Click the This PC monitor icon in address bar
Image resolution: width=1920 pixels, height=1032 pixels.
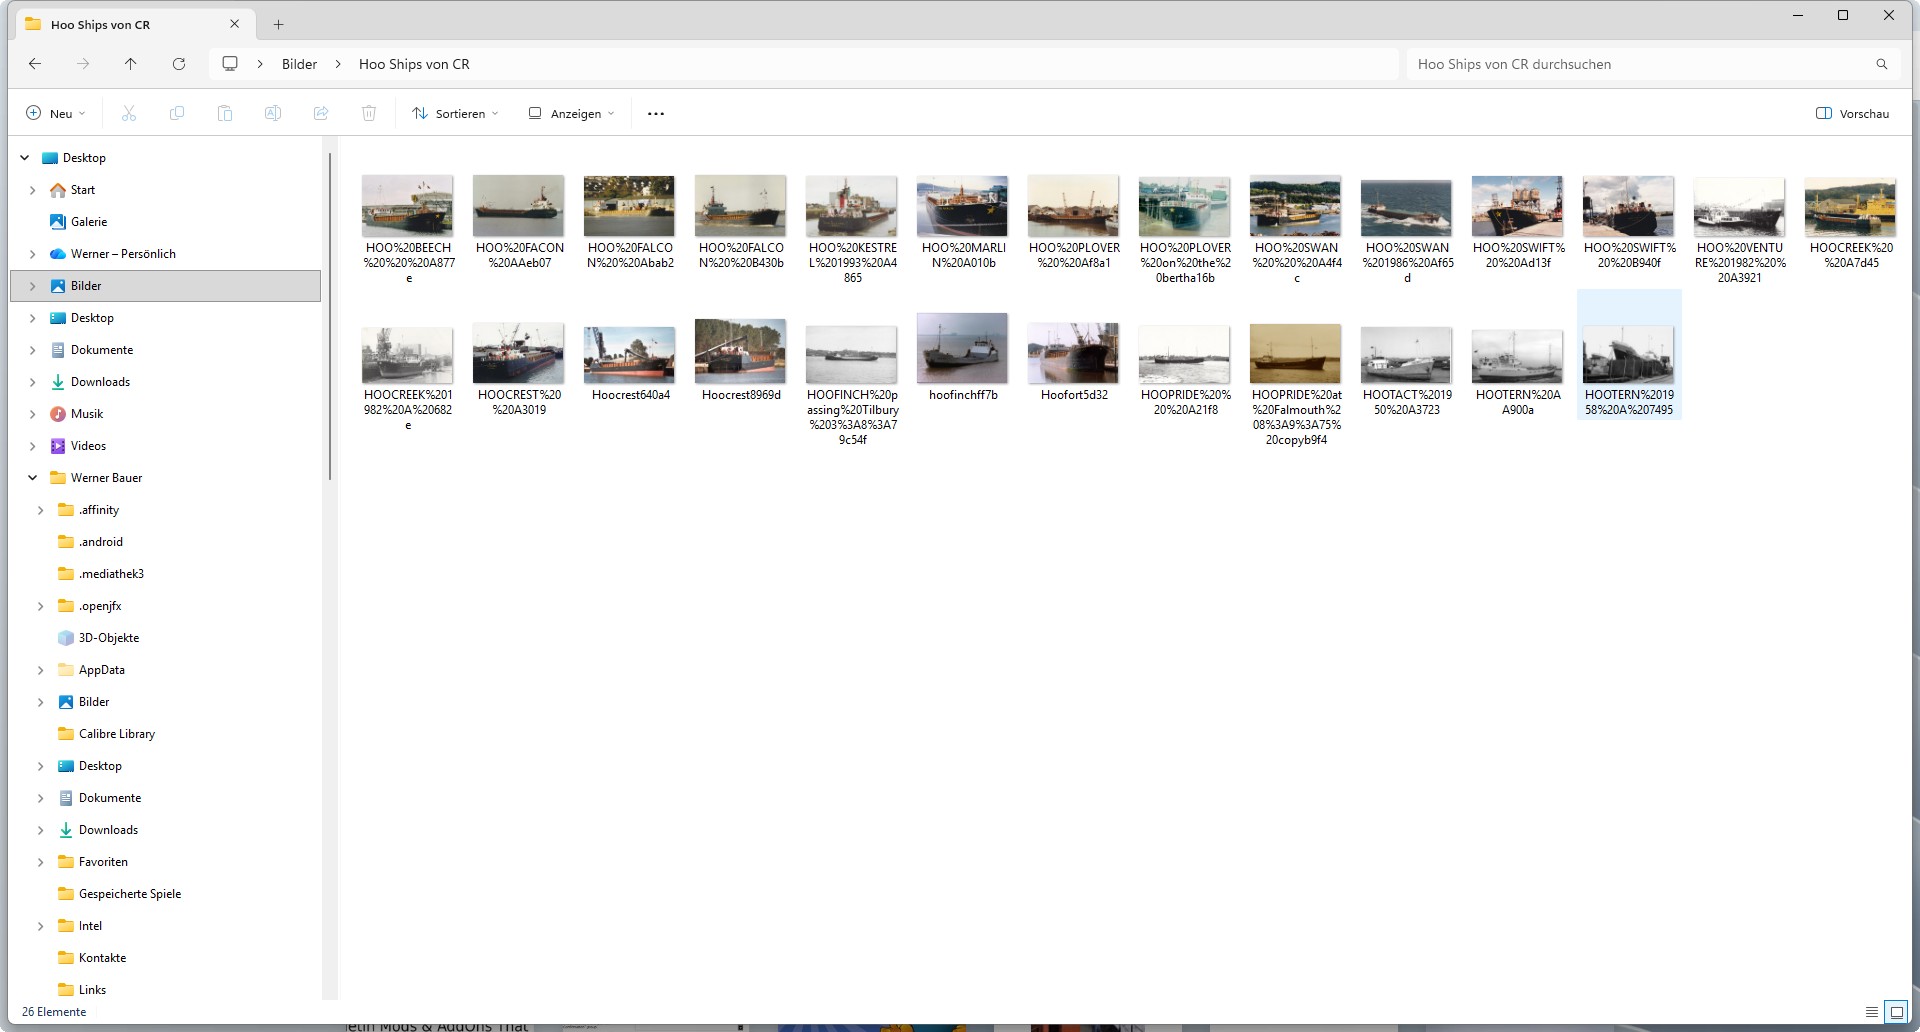coord(230,64)
